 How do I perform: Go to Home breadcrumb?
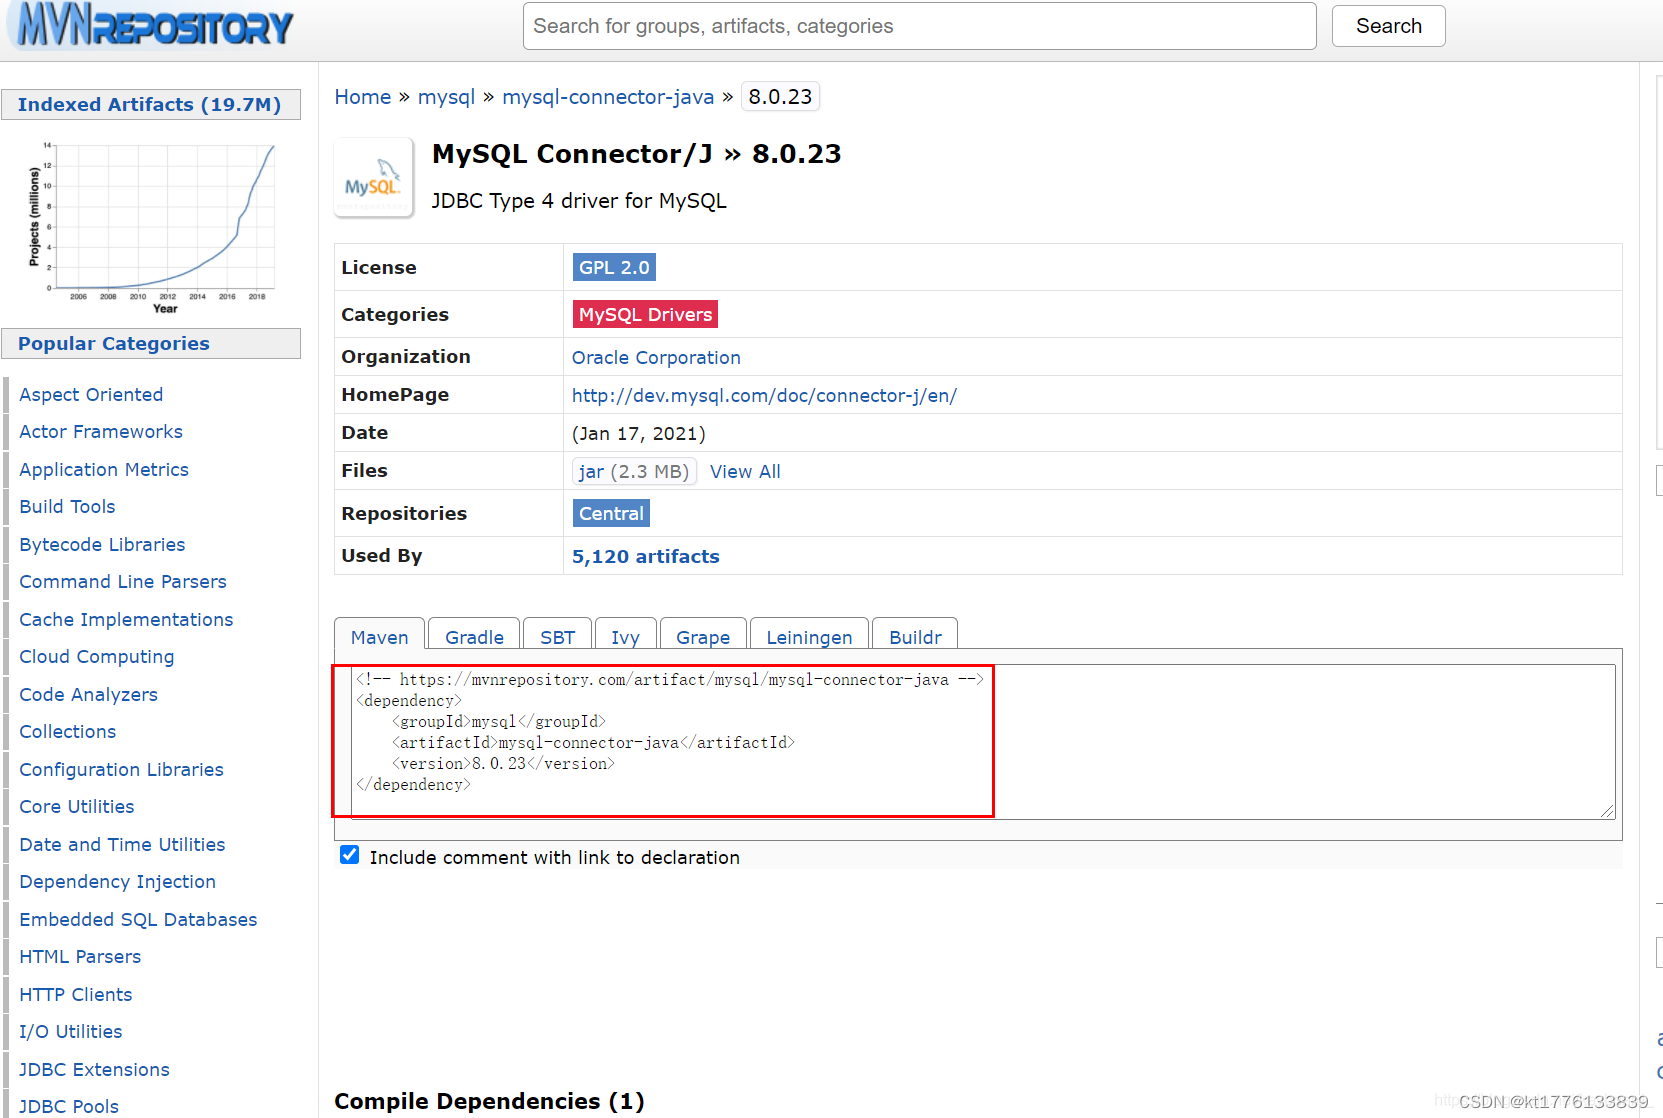pos(362,97)
